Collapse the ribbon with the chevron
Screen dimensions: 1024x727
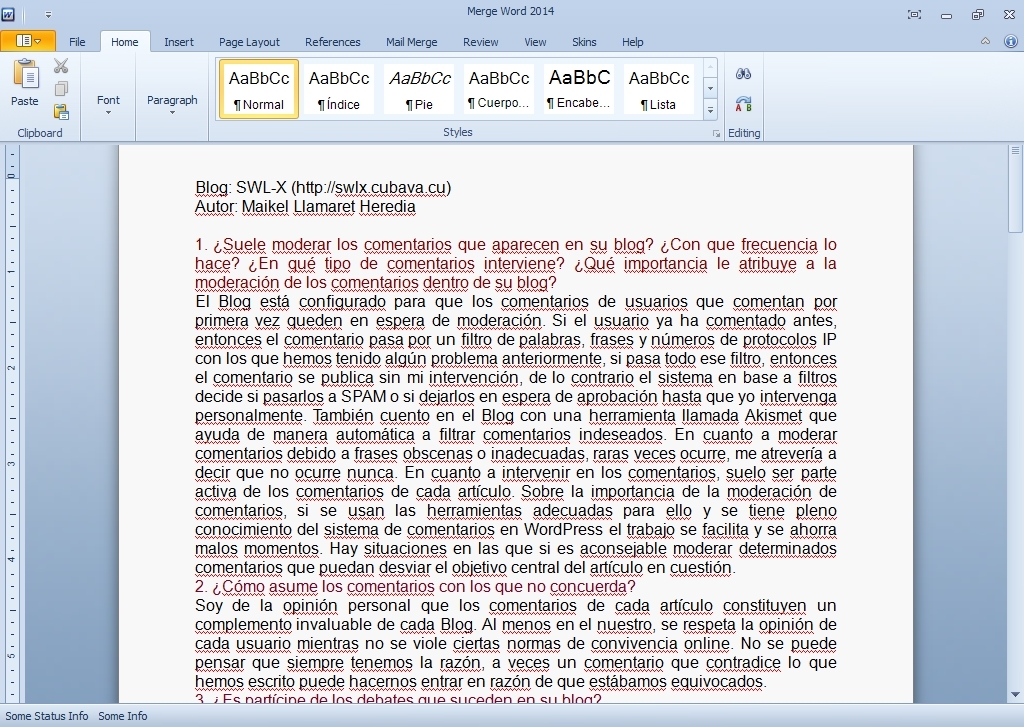point(985,41)
